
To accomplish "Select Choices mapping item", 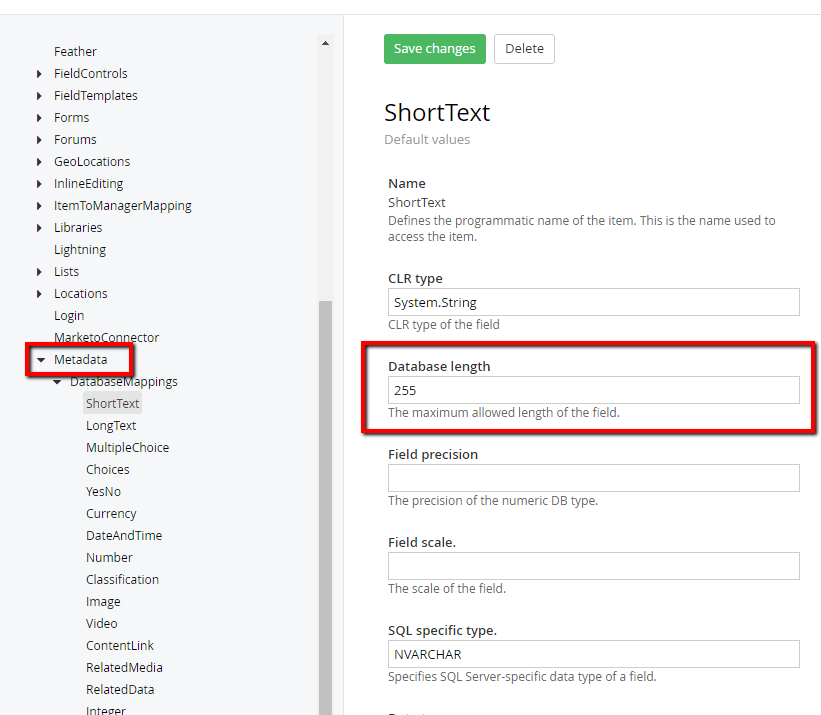I will coord(107,469).
